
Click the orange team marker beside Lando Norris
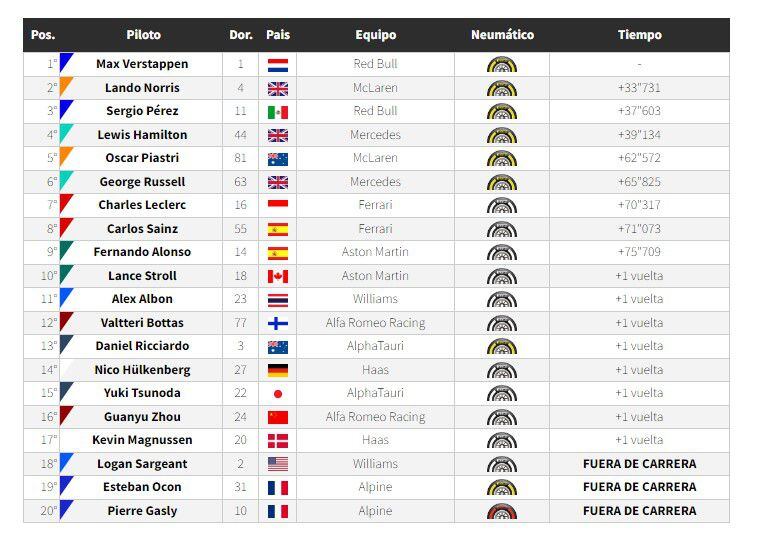click(x=66, y=86)
